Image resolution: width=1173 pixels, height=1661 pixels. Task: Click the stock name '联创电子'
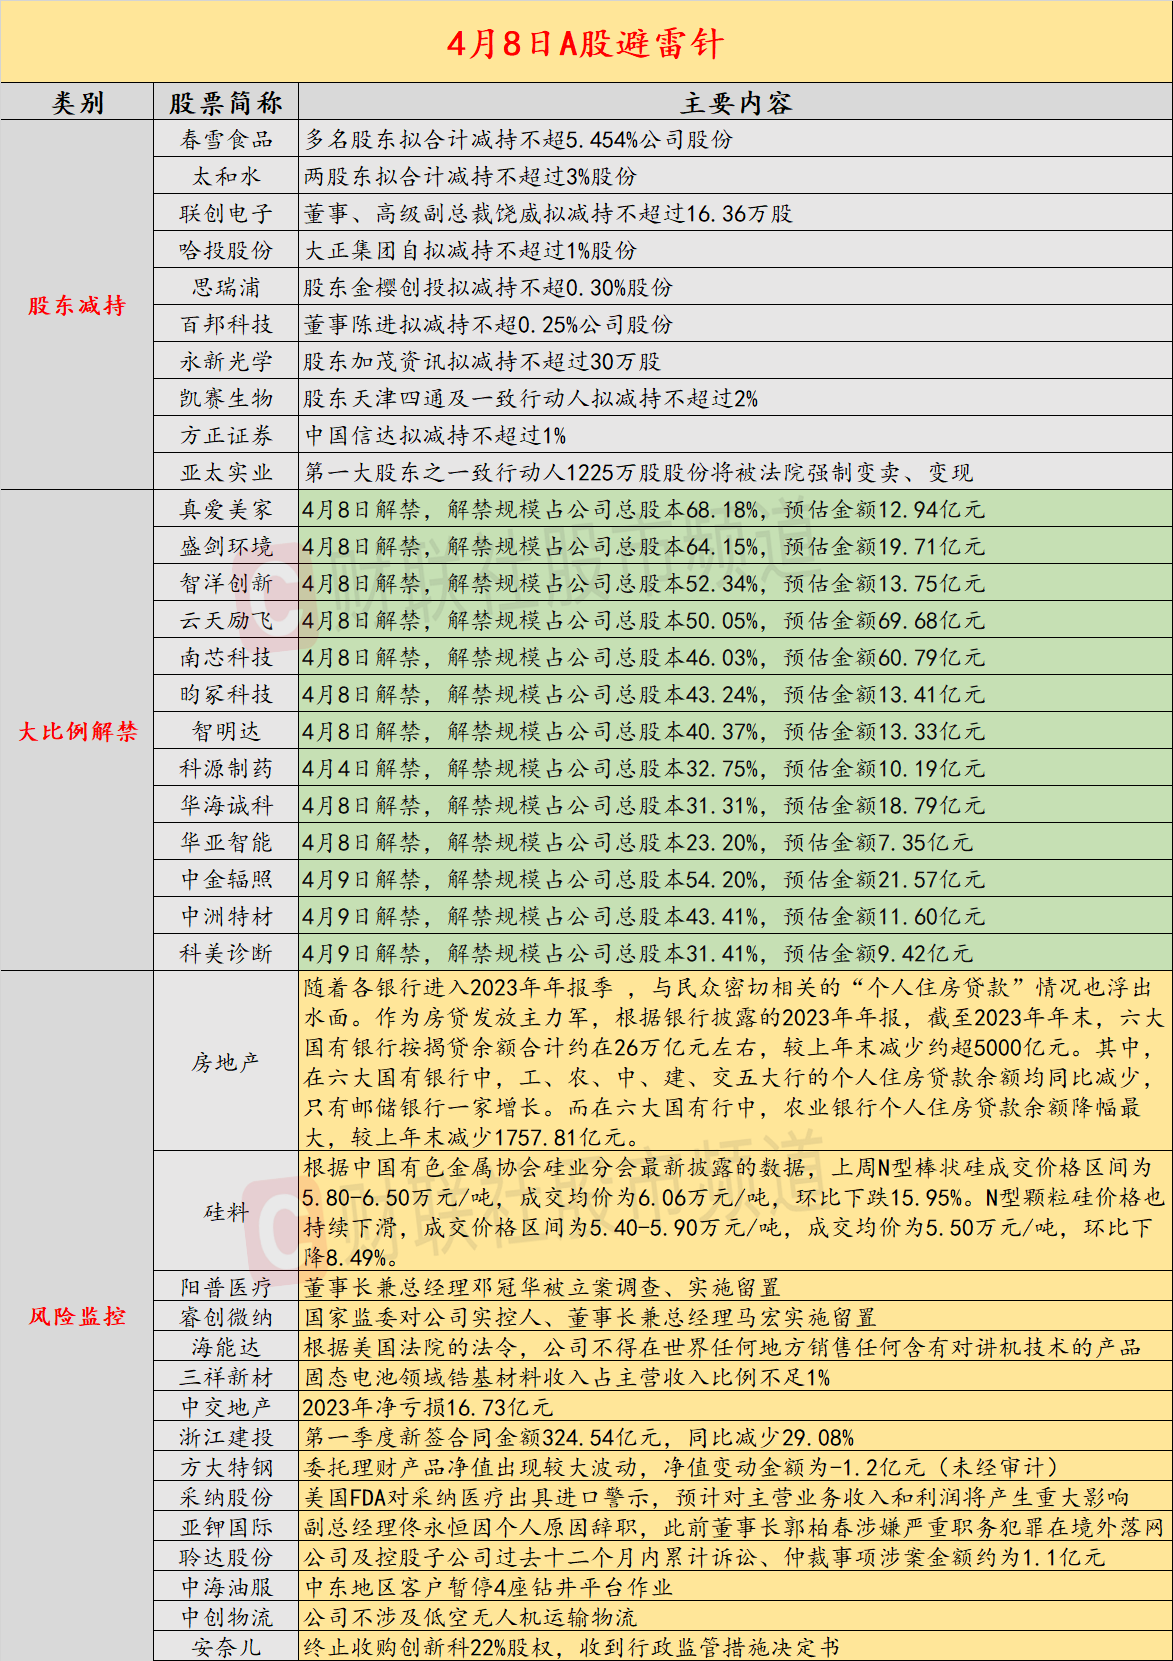pyautogui.click(x=226, y=214)
